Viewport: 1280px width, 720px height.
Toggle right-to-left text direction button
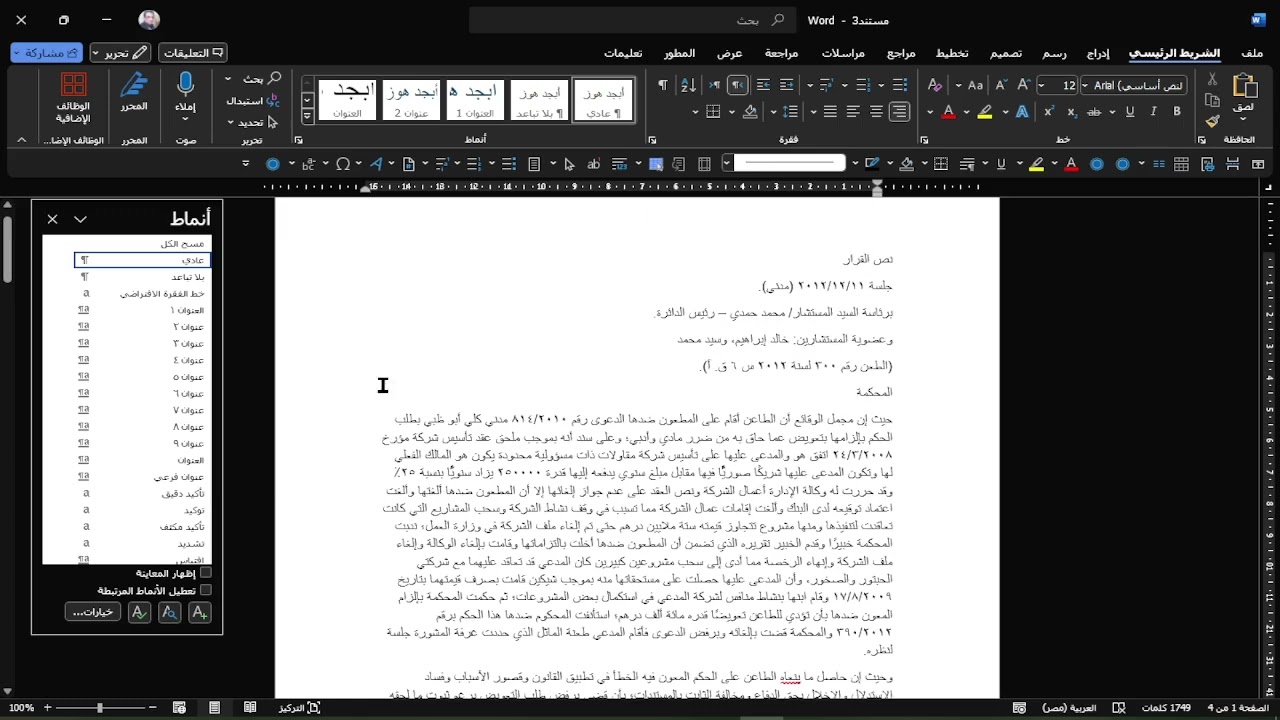point(737,86)
